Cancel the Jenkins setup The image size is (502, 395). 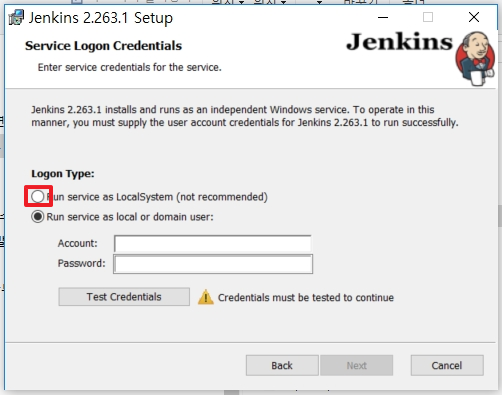pos(447,365)
